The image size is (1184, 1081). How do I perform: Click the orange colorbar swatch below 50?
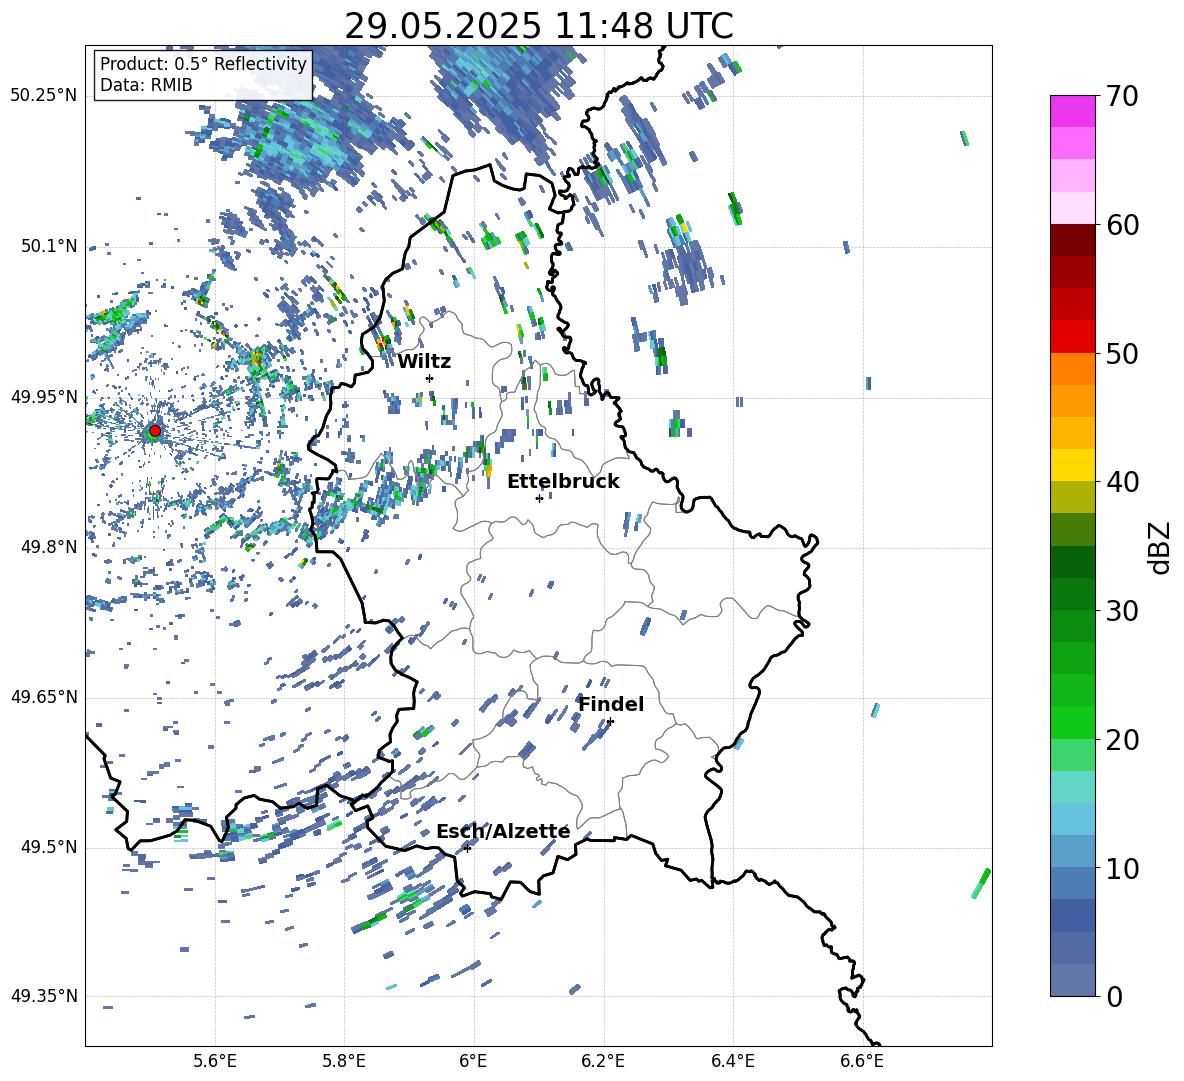pyautogui.click(x=1073, y=369)
